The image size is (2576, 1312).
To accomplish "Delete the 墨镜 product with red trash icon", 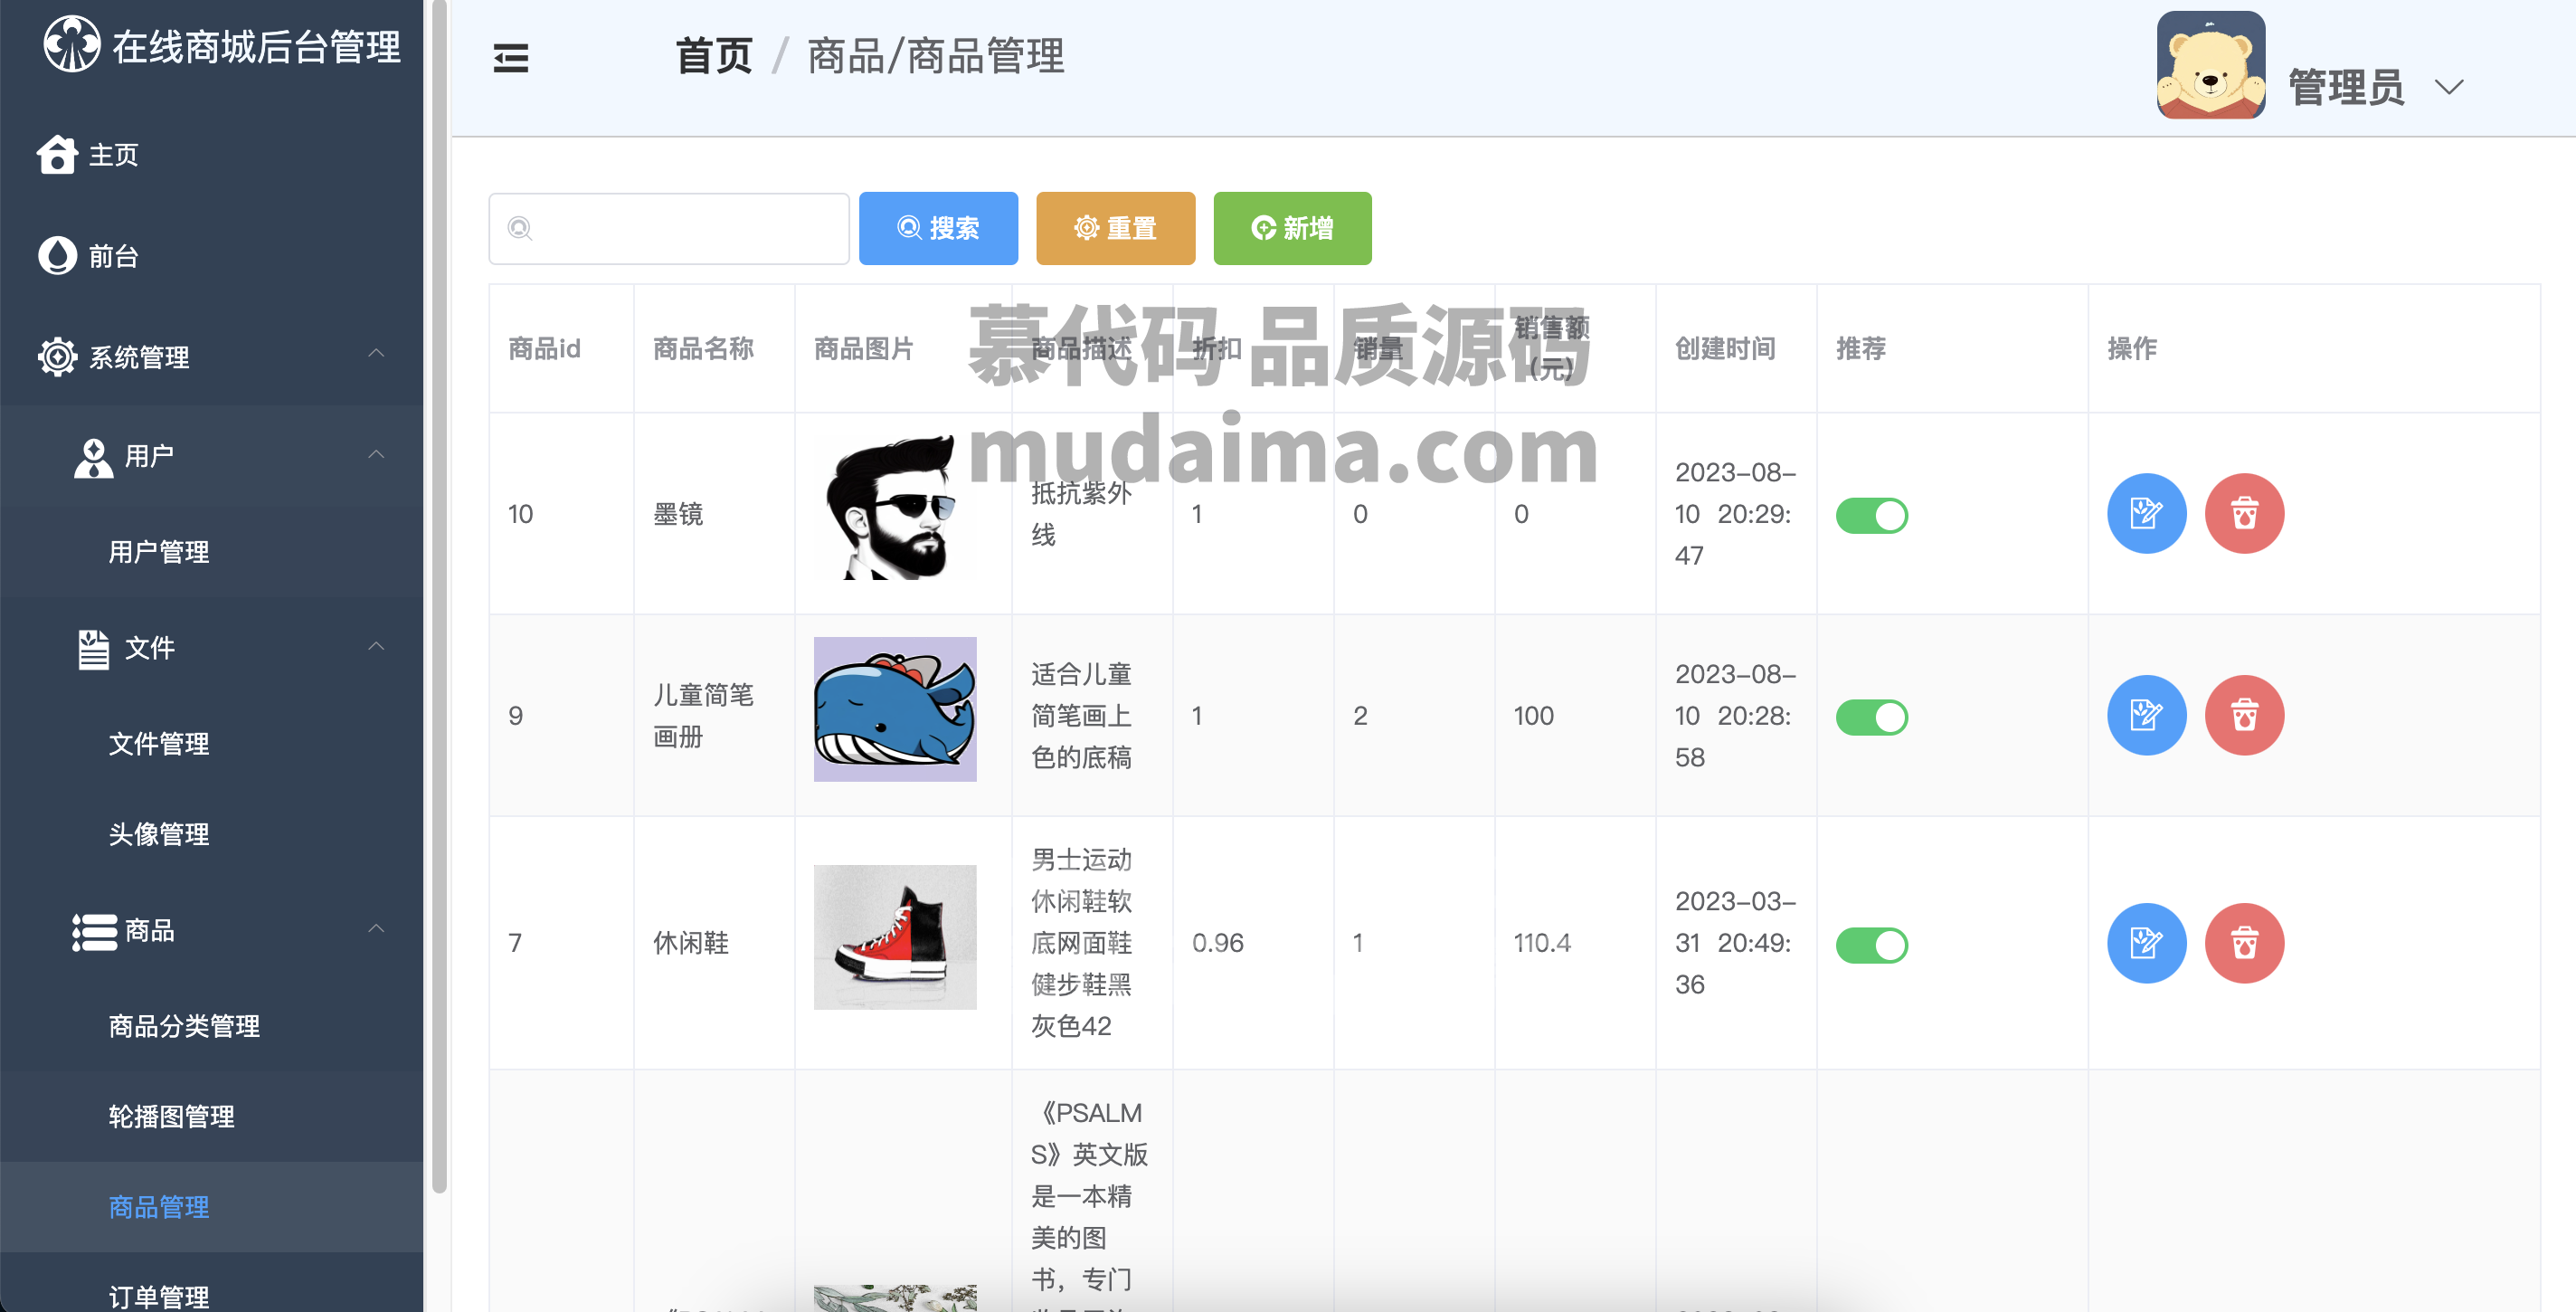I will click(2244, 513).
